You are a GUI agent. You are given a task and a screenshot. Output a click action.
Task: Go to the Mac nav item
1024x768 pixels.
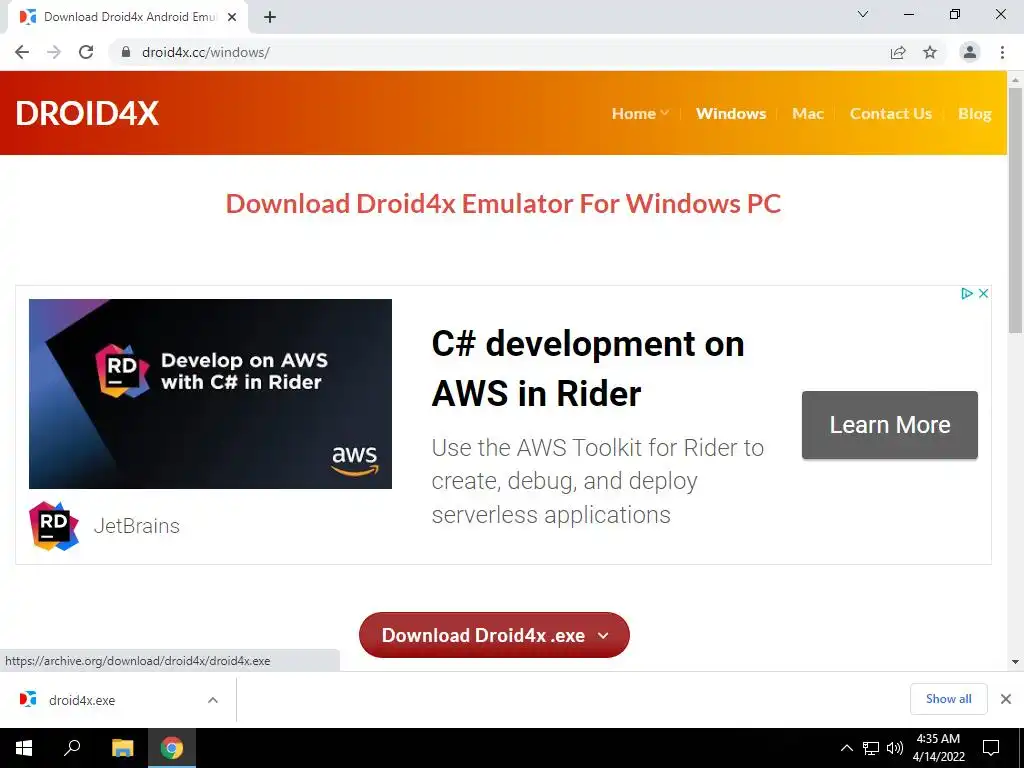808,114
